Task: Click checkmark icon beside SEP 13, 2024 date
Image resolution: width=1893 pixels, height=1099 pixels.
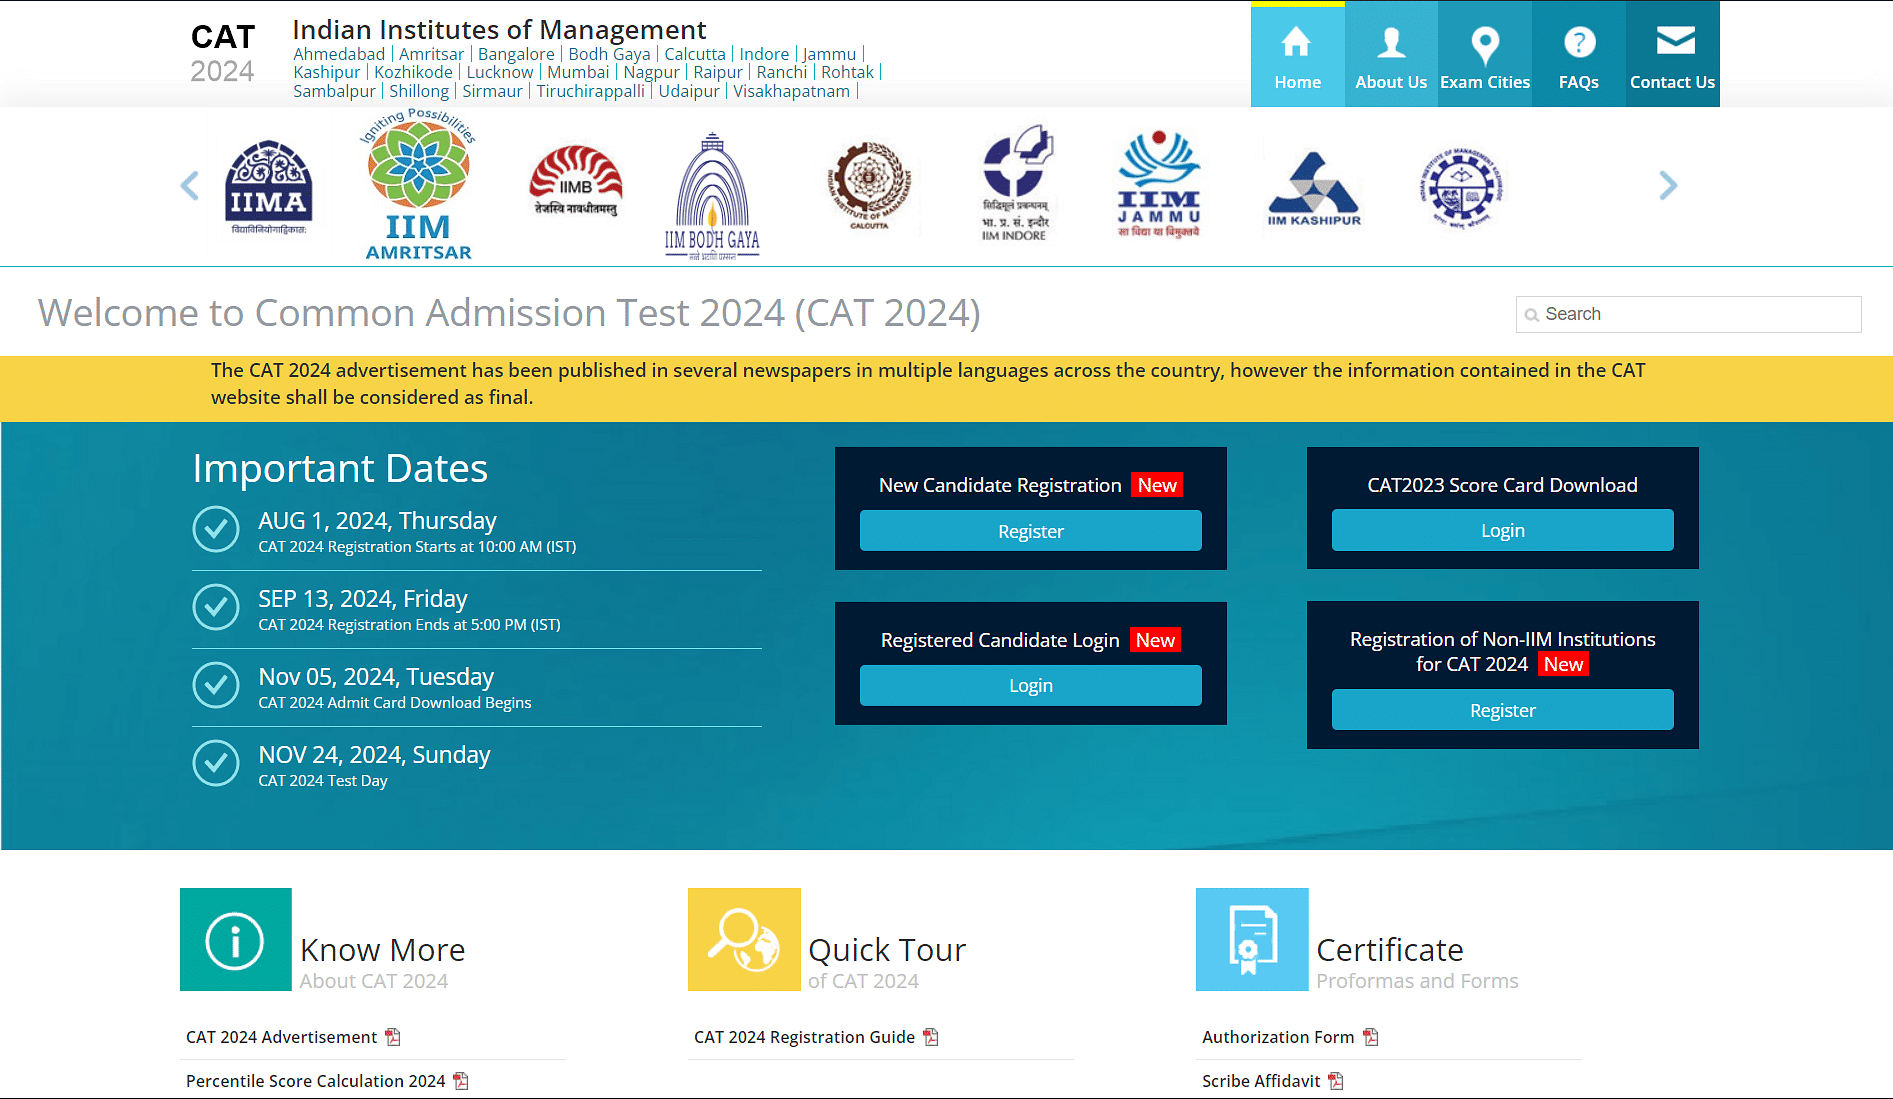Action: tap(216, 607)
